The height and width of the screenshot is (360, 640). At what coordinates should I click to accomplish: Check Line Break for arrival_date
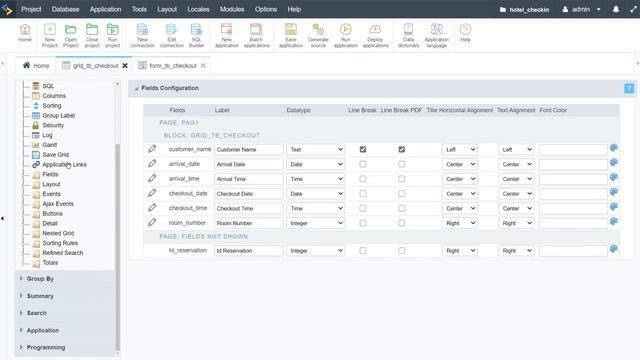363,164
